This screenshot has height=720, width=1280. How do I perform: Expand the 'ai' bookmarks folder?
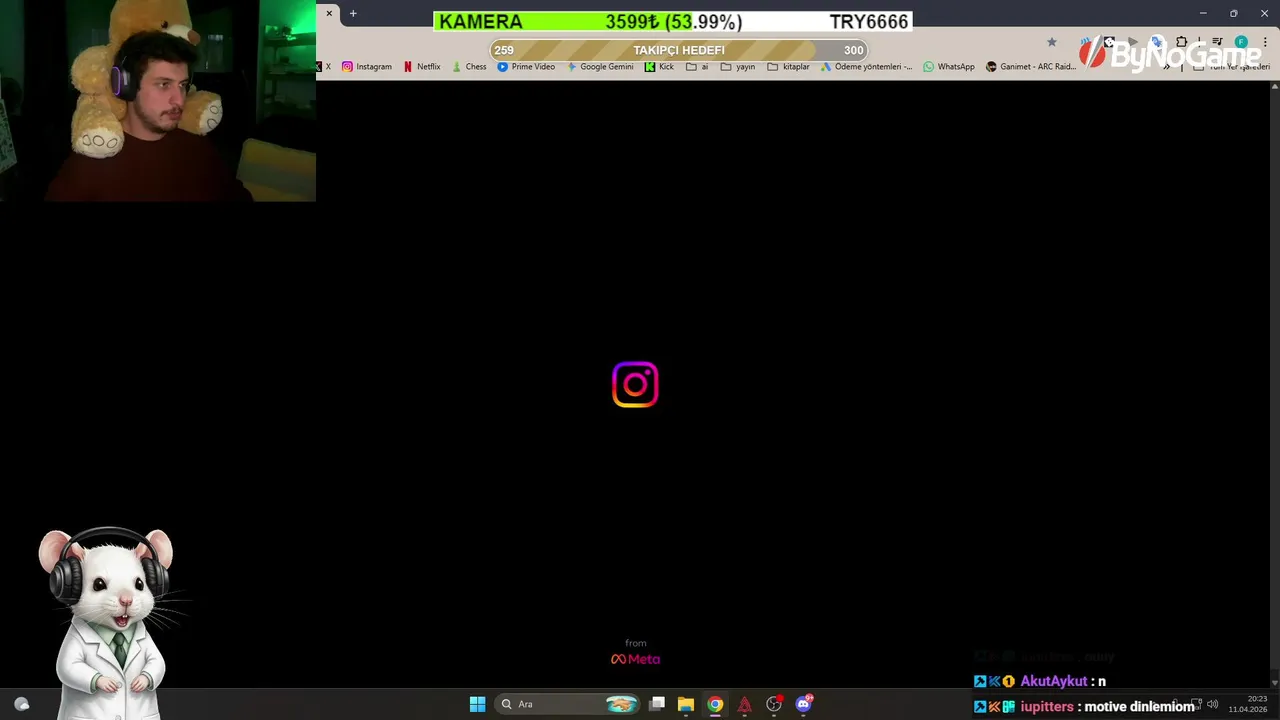pos(697,67)
